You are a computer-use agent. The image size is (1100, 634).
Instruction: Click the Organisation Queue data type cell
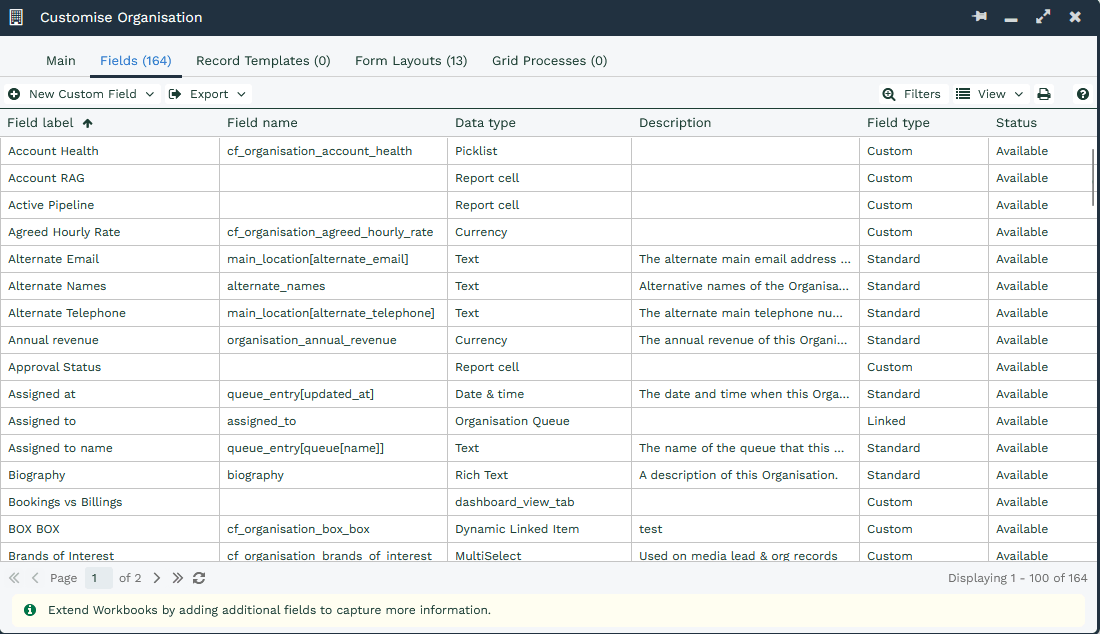point(539,421)
